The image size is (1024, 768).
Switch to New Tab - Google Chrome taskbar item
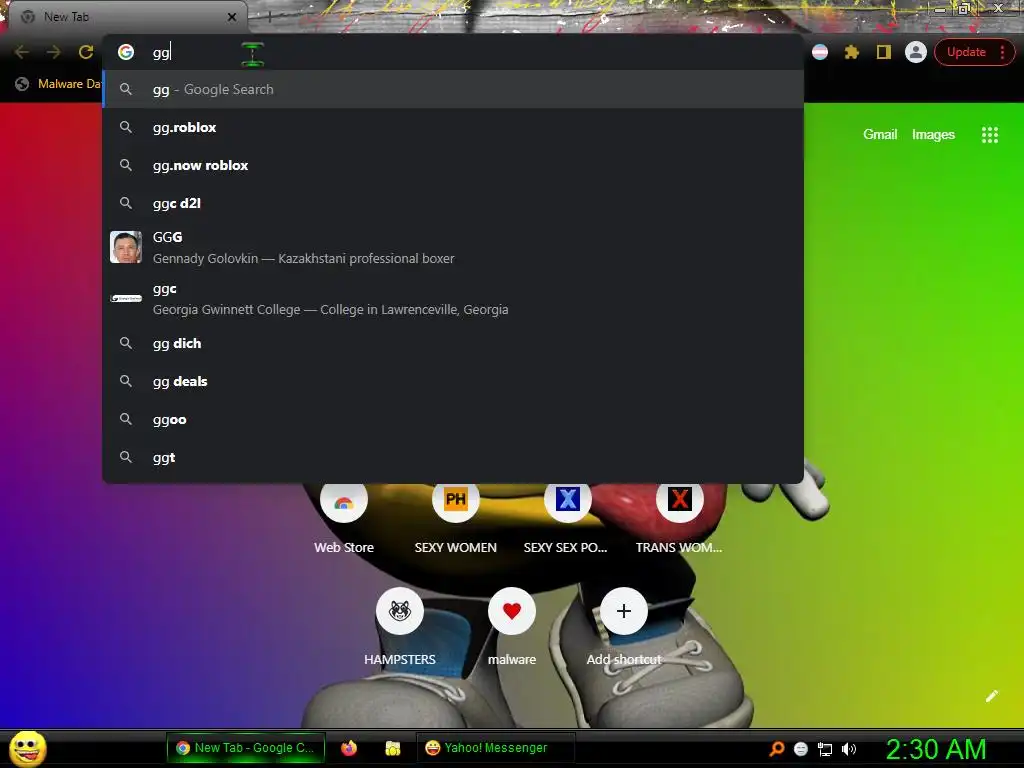[246, 748]
